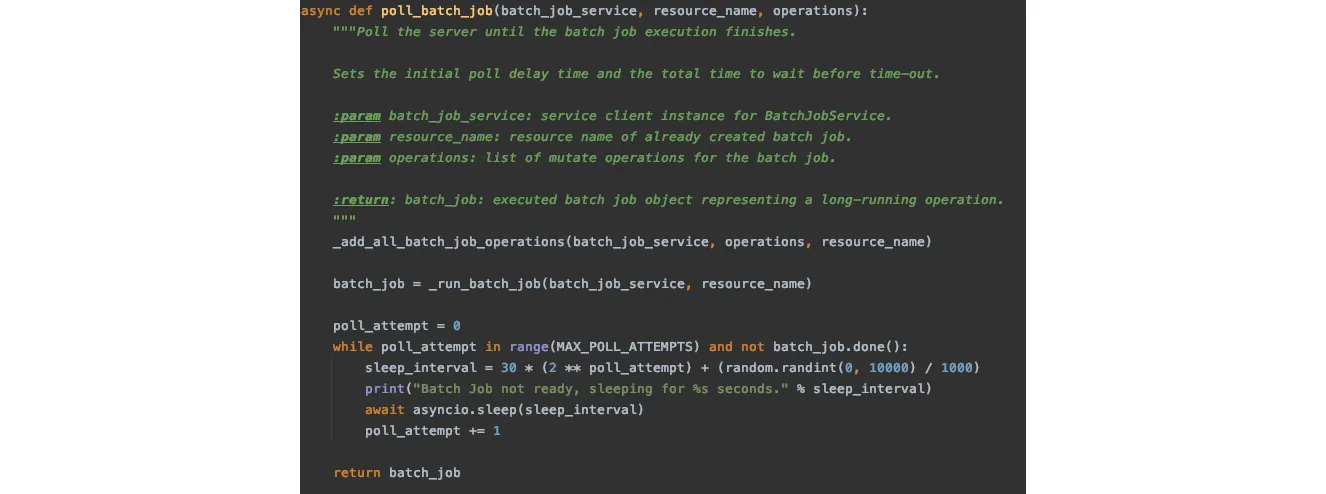Click batch_job.done() in the loop condition

(x=837, y=347)
